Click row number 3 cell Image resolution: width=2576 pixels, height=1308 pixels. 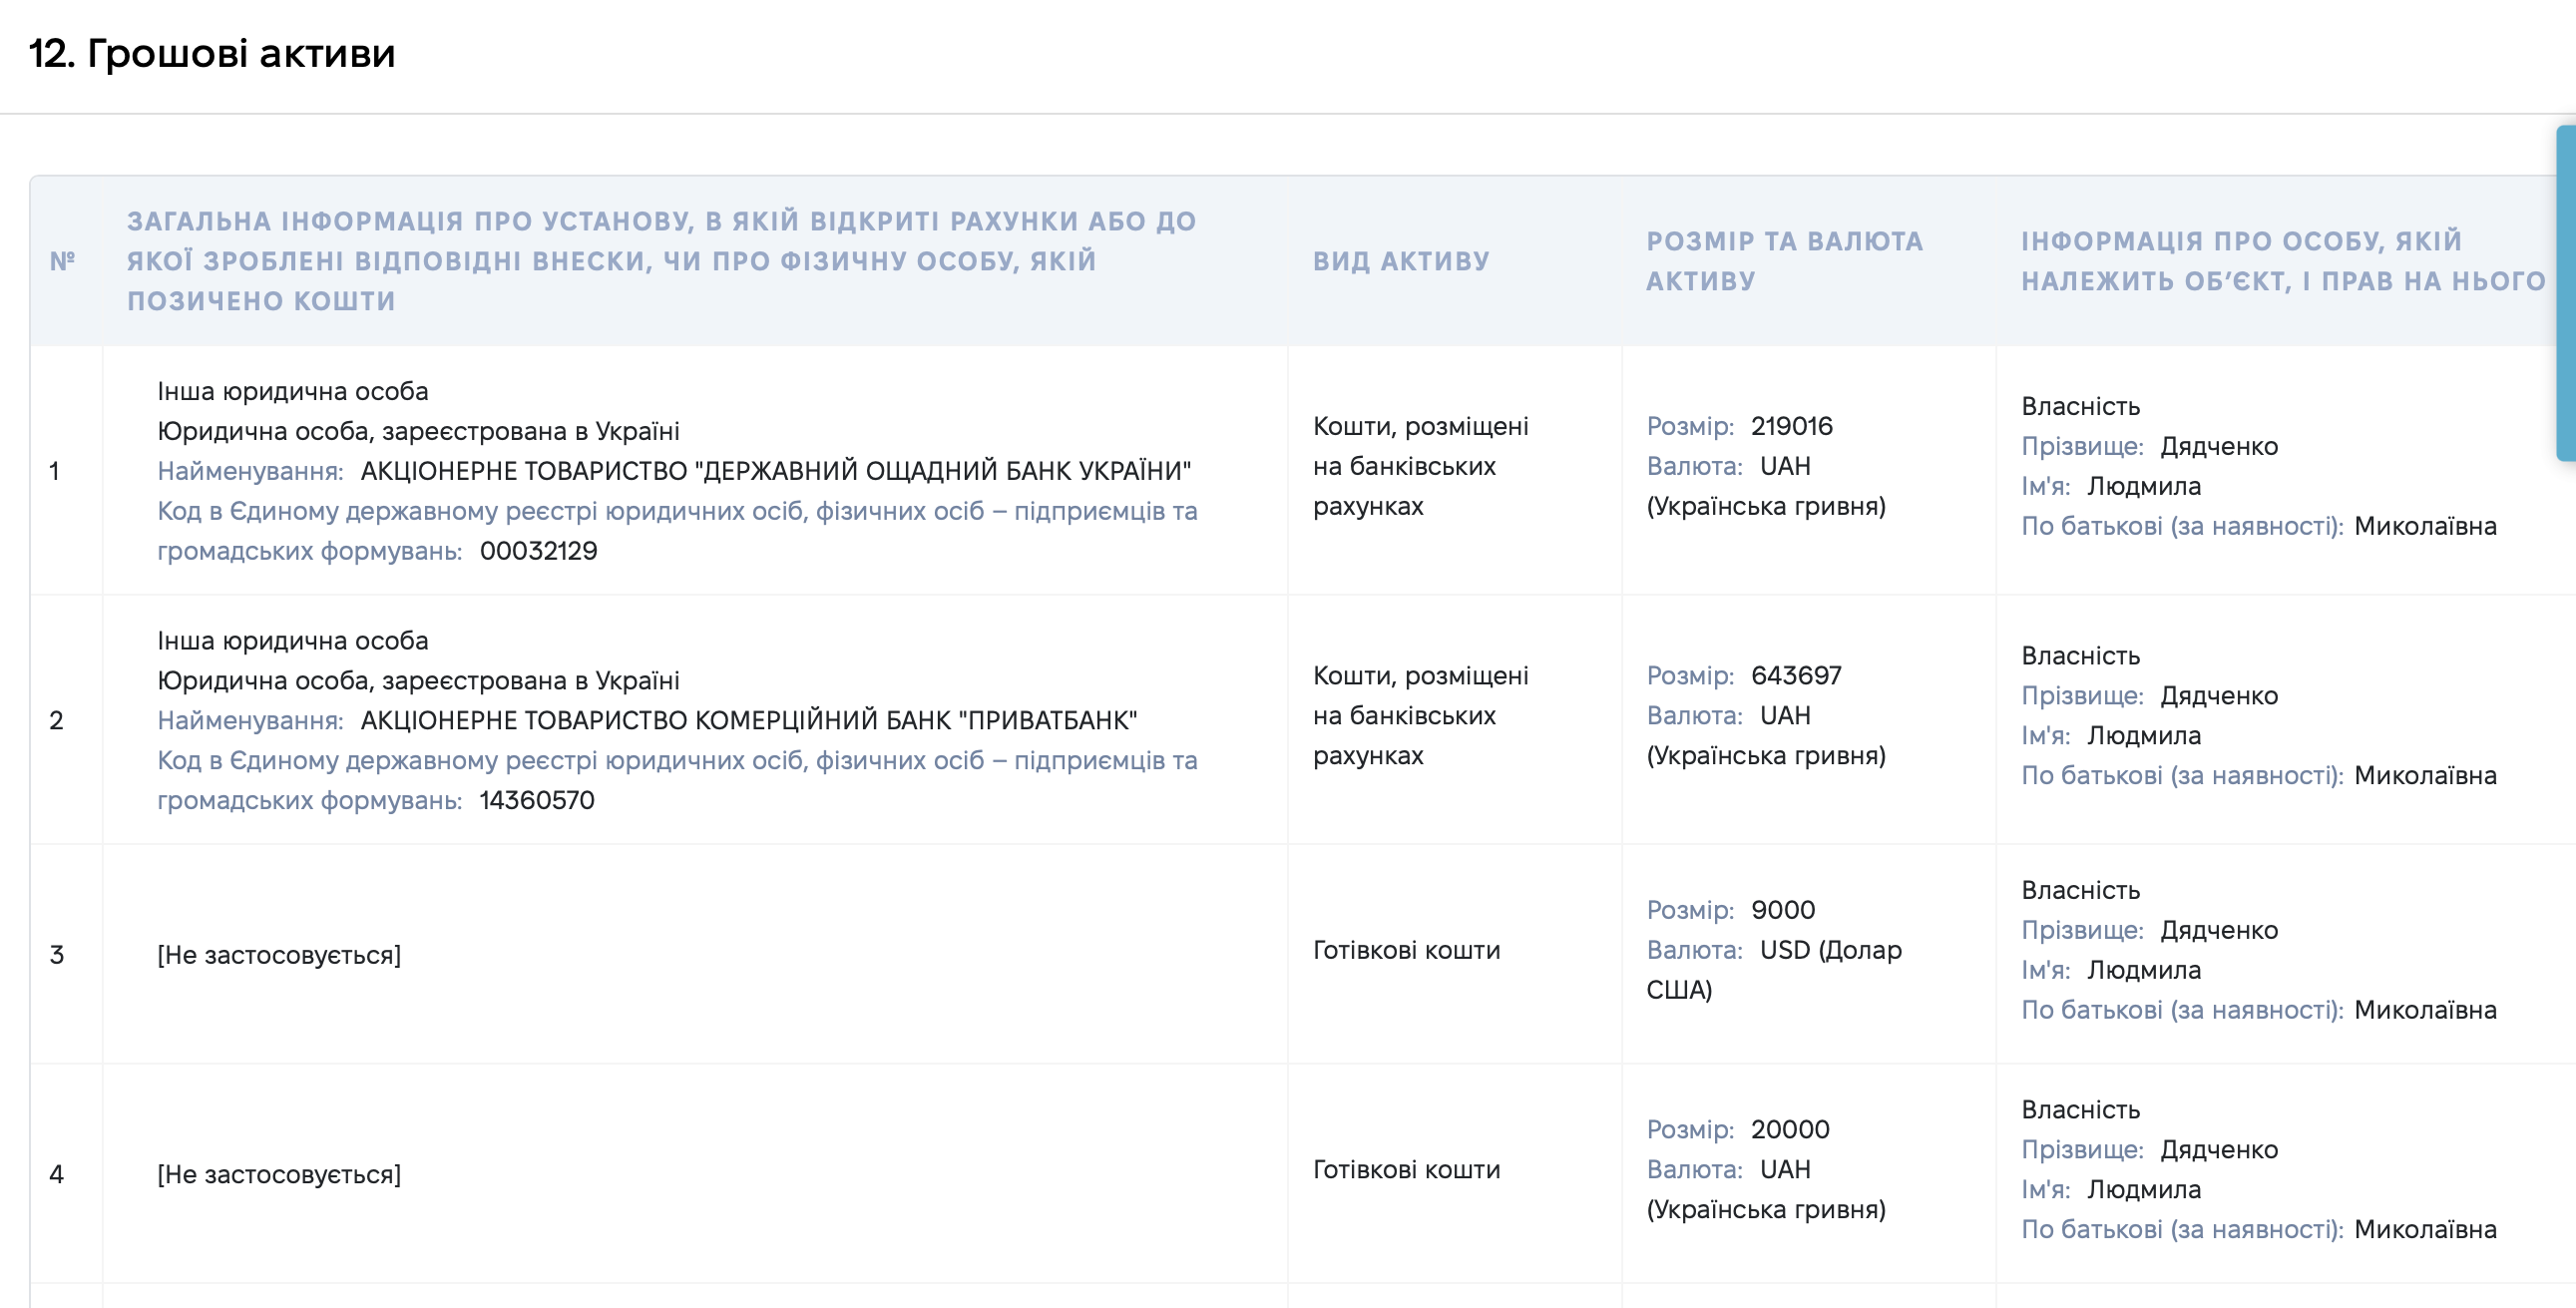[x=66, y=955]
